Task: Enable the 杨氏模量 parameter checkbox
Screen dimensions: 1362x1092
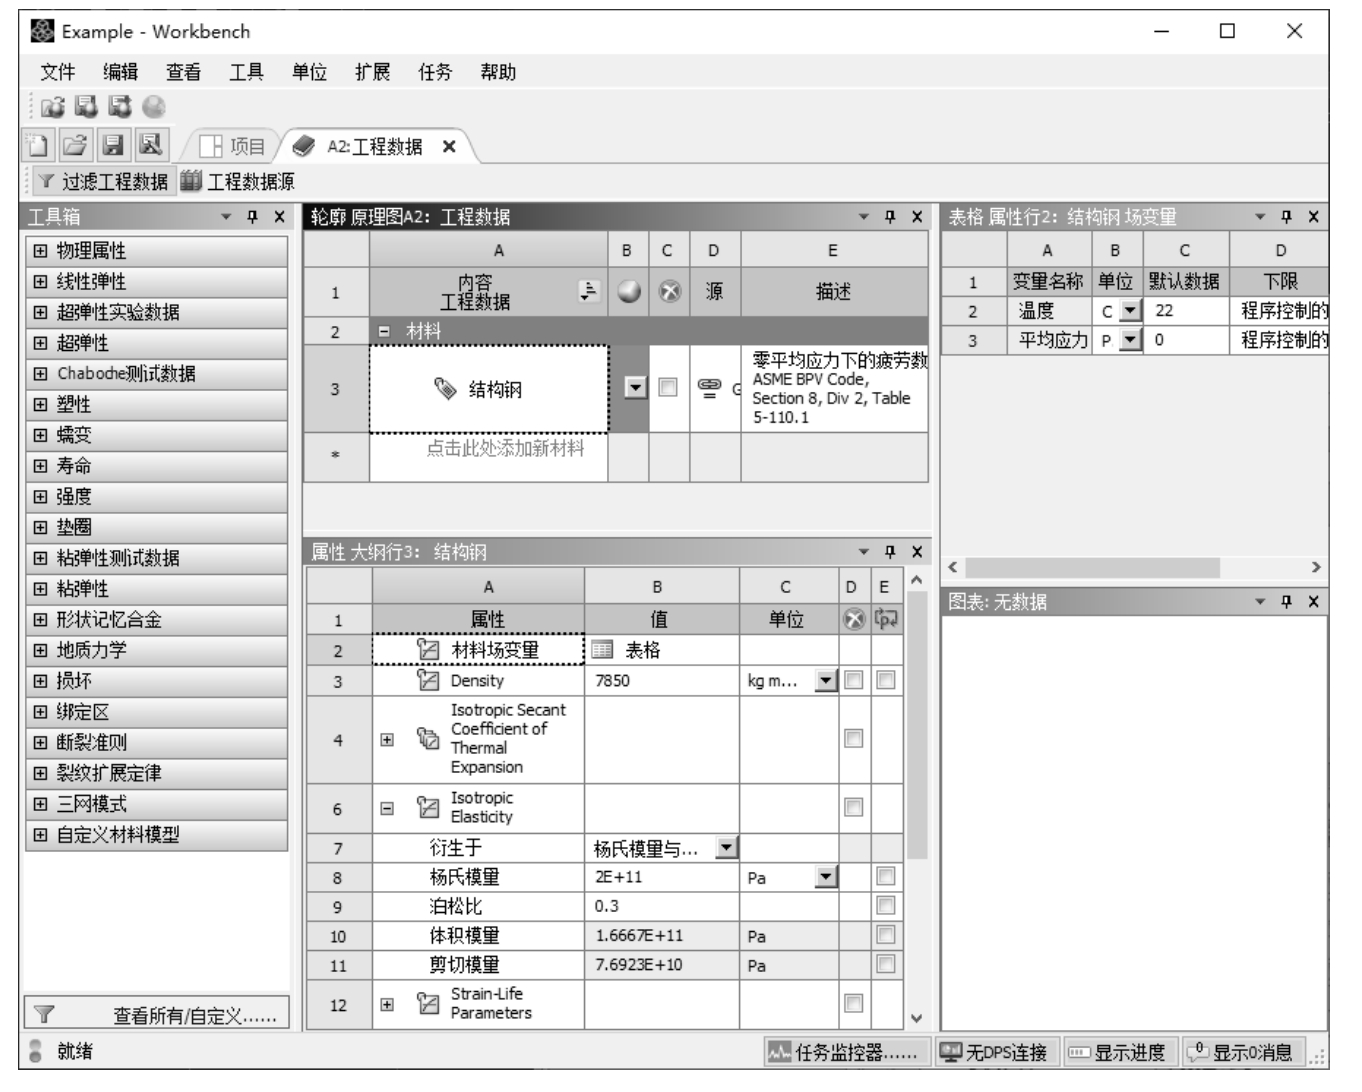Action: [x=885, y=877]
